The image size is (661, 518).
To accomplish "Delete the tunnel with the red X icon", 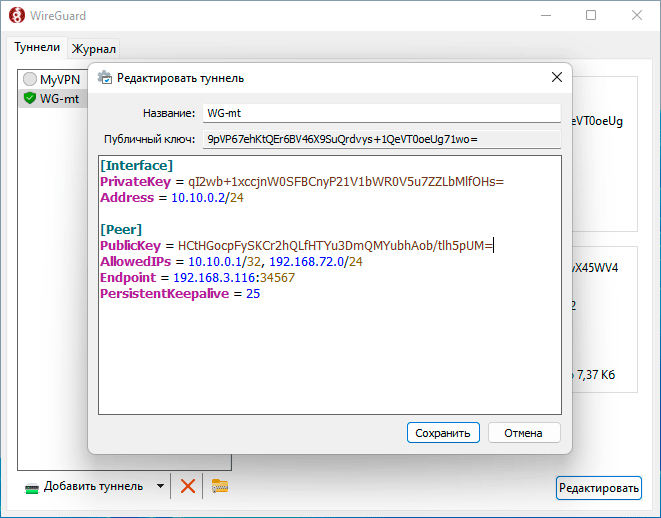I will (187, 487).
